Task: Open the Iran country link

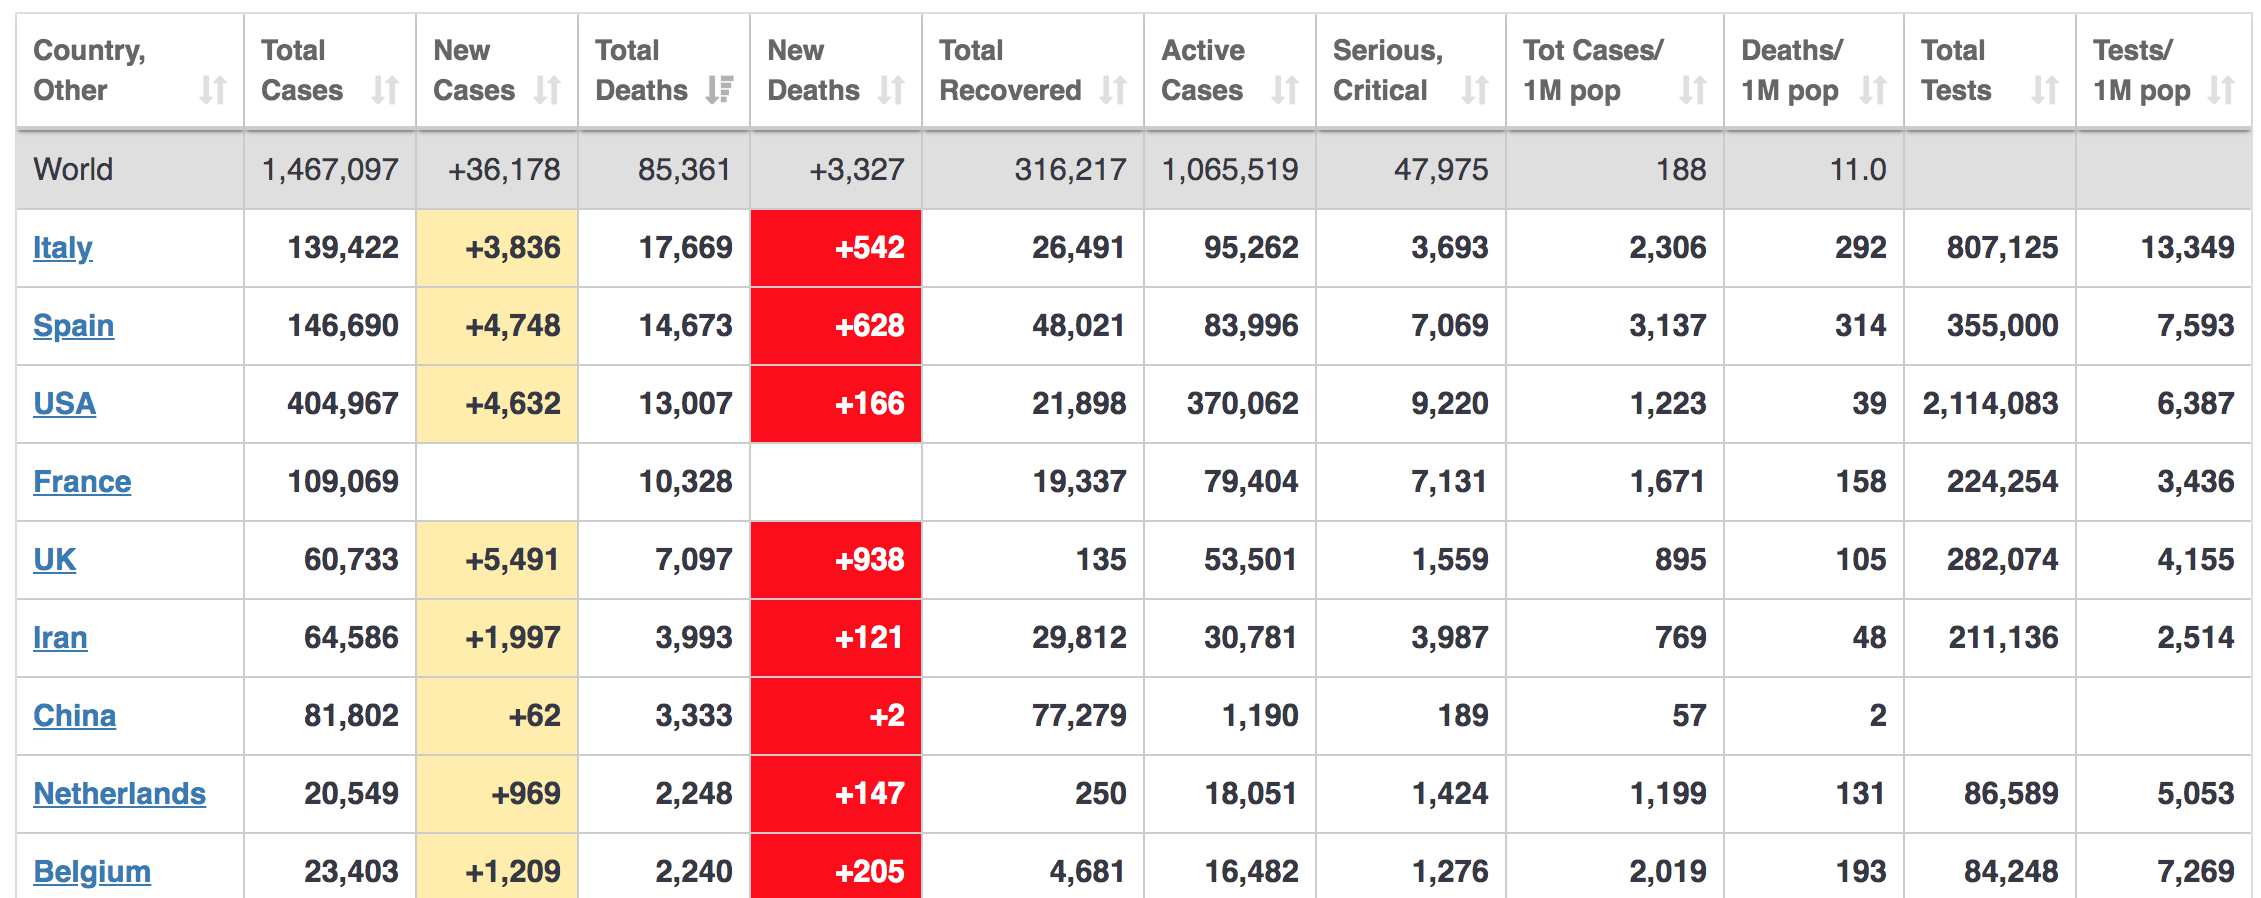Action: point(60,638)
